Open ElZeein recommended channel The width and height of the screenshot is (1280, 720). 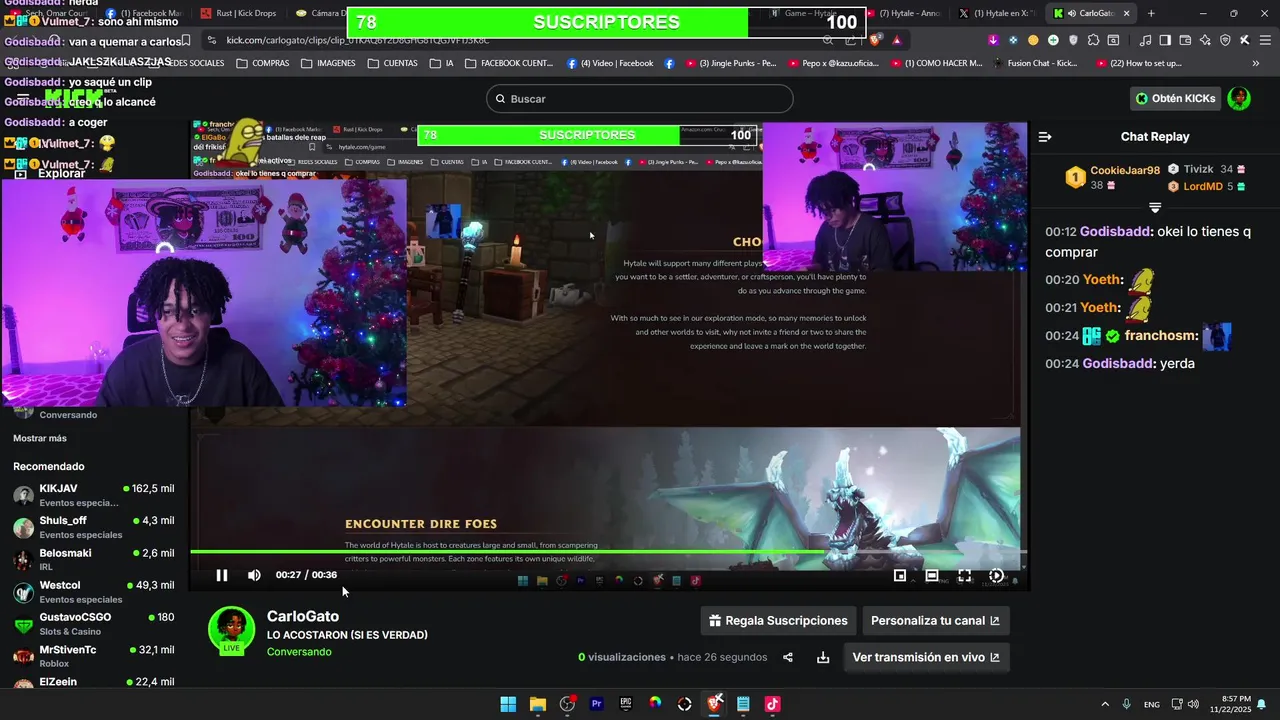point(94,683)
